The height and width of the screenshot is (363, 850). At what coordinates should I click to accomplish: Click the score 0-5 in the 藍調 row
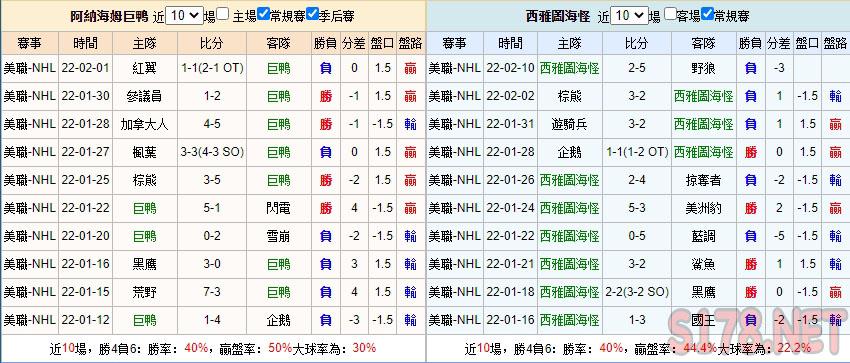[x=636, y=236]
